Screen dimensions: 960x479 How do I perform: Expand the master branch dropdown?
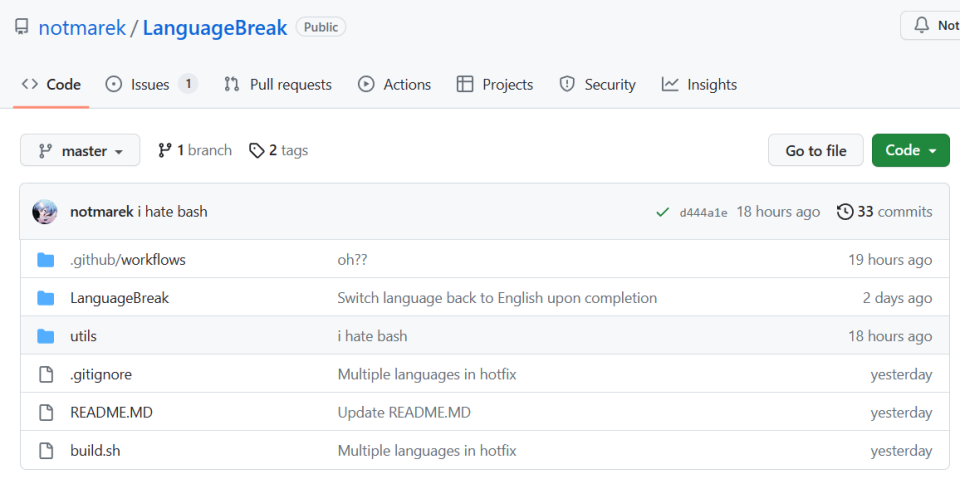pyautogui.click(x=80, y=151)
